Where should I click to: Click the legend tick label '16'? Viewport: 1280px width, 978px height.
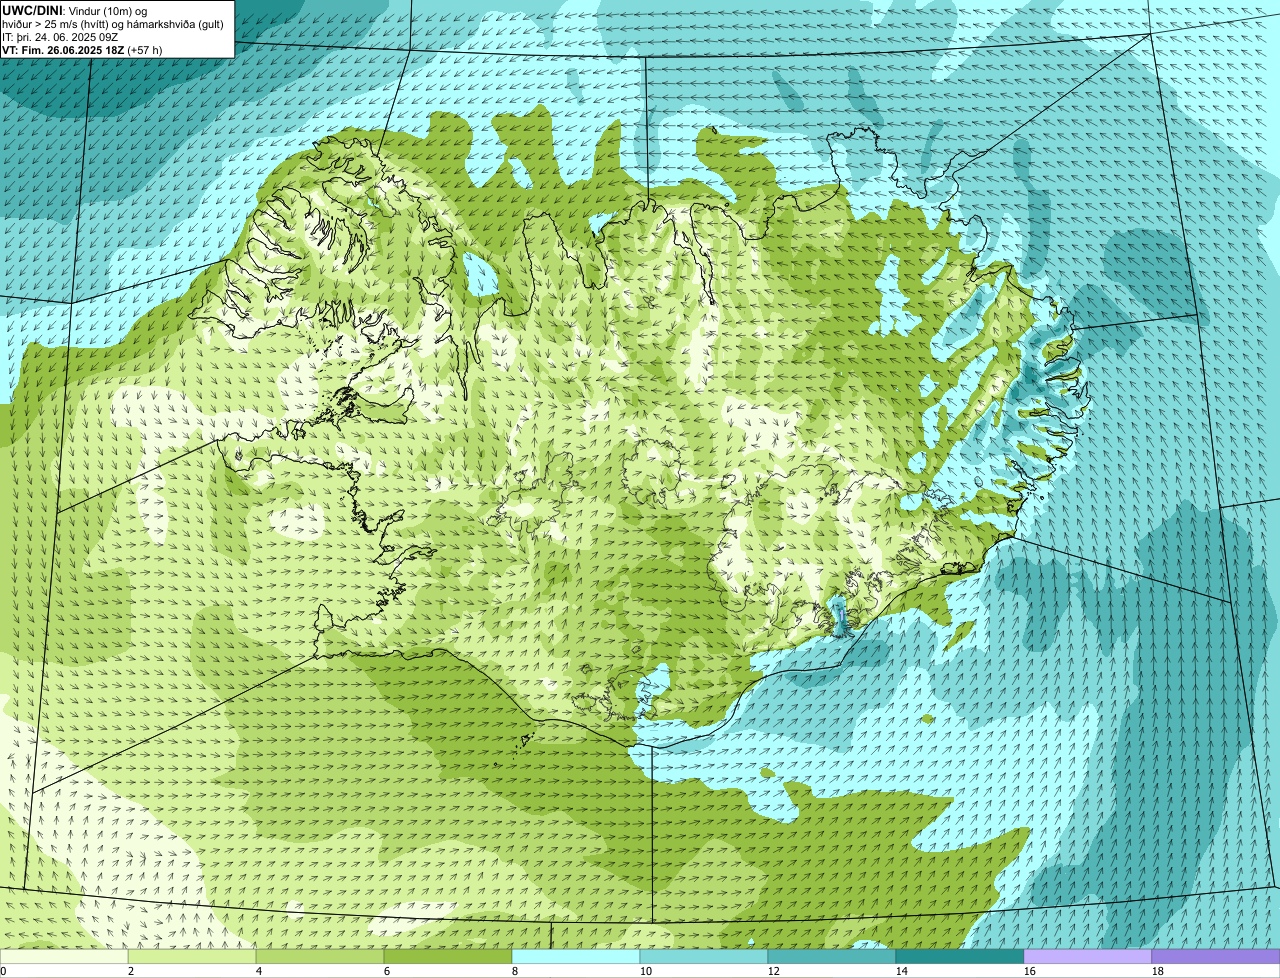[1030, 971]
